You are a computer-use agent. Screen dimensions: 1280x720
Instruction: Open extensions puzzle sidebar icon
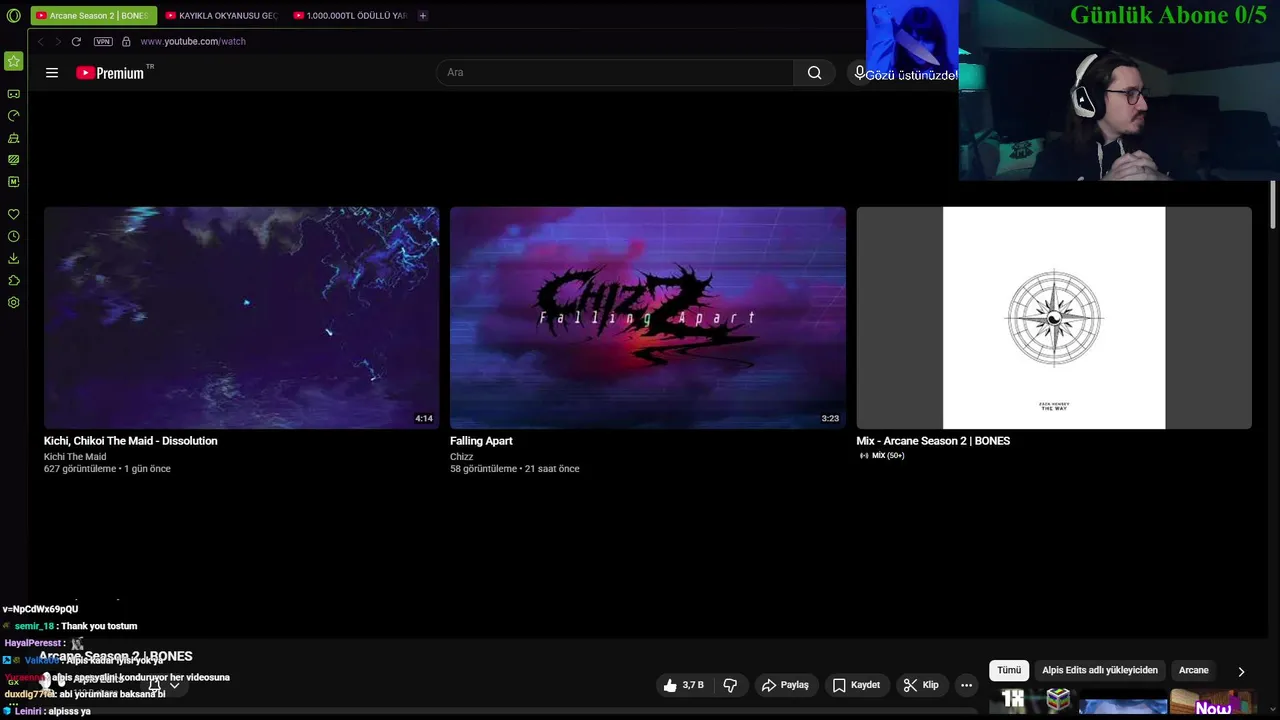[x=13, y=281]
